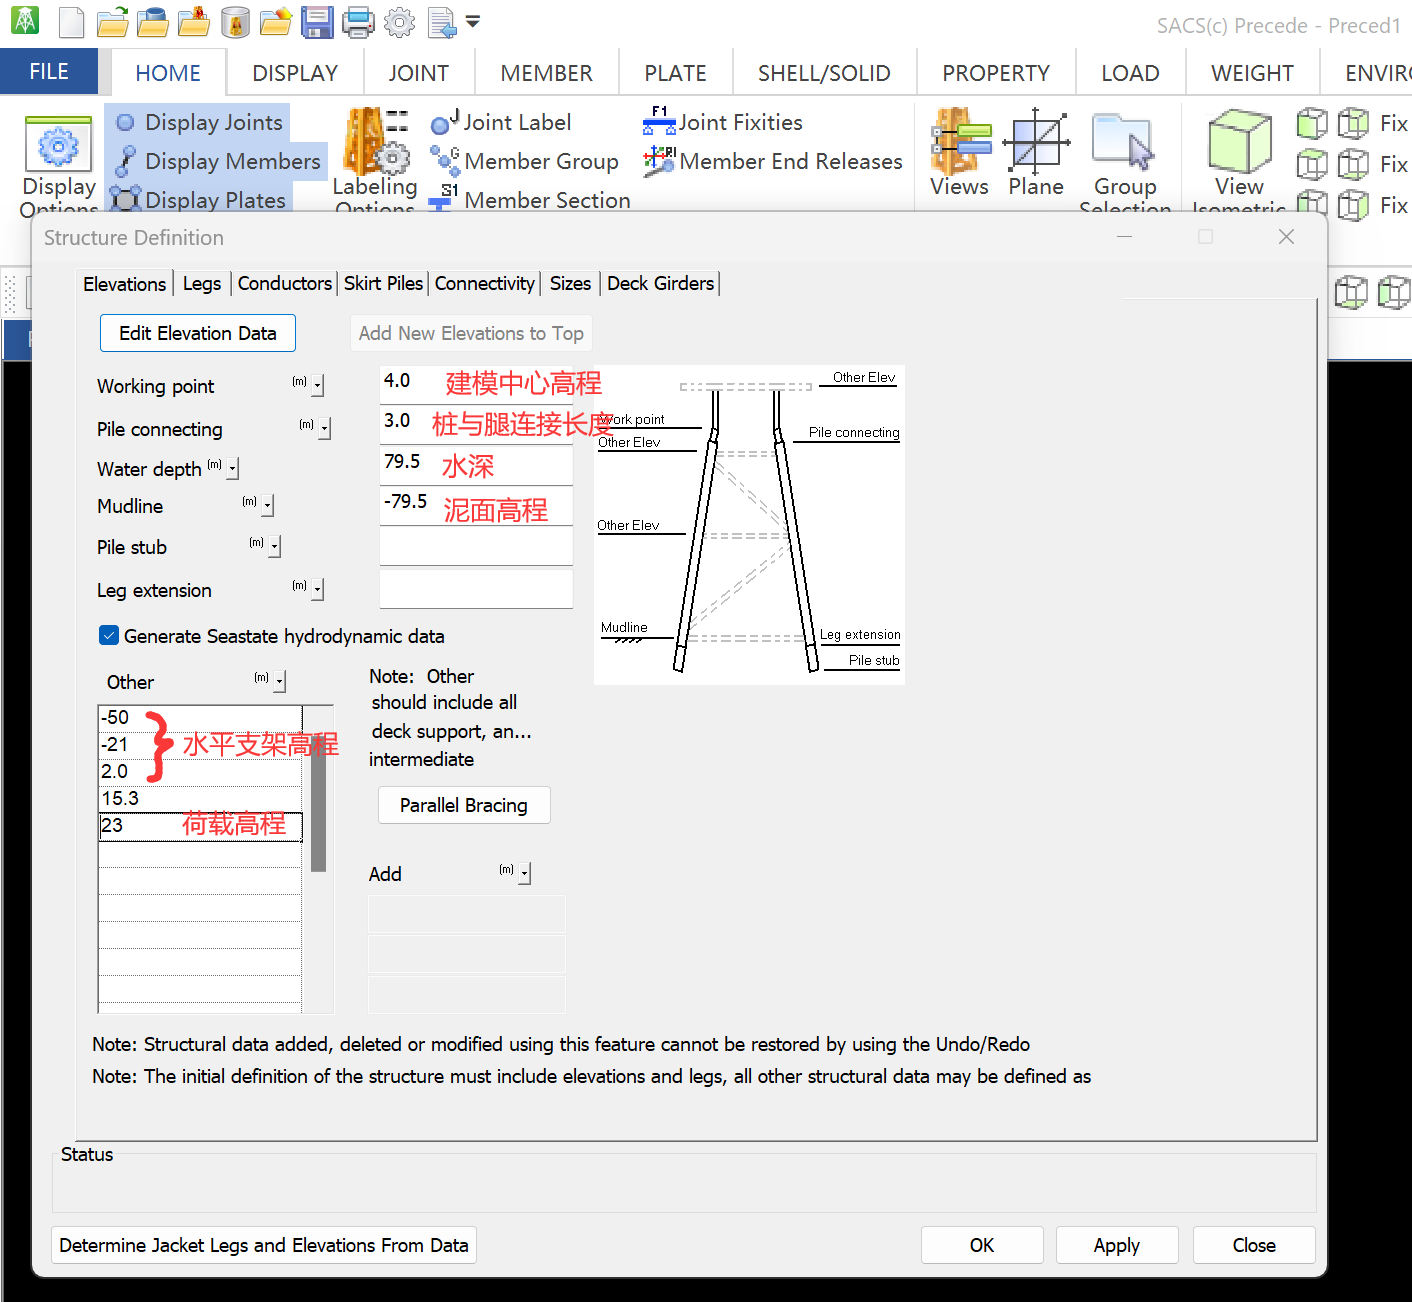Image resolution: width=1412 pixels, height=1302 pixels.
Task: Expand the Mudline unit dropdown
Action: click(268, 507)
